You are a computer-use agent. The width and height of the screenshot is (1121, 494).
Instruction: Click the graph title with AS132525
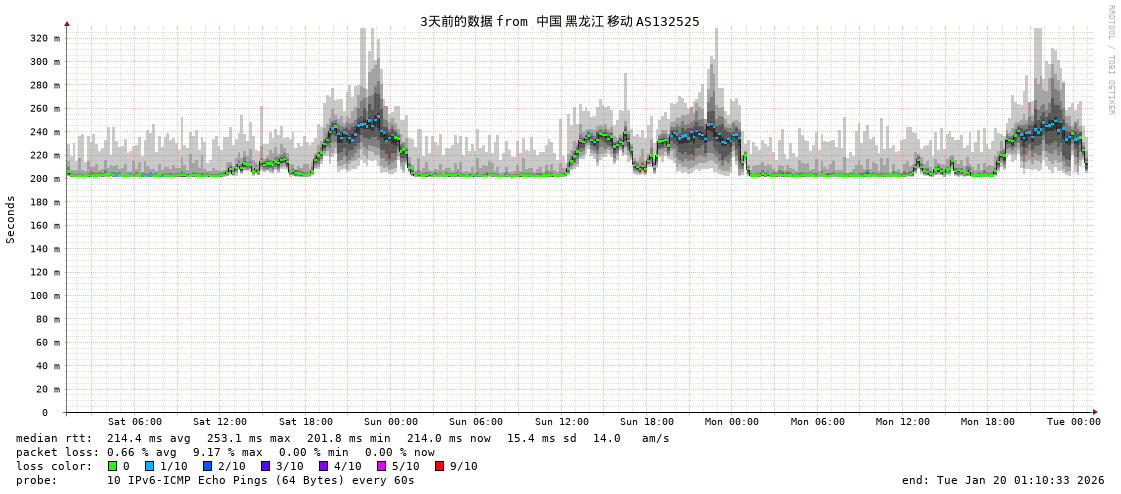click(x=559, y=21)
